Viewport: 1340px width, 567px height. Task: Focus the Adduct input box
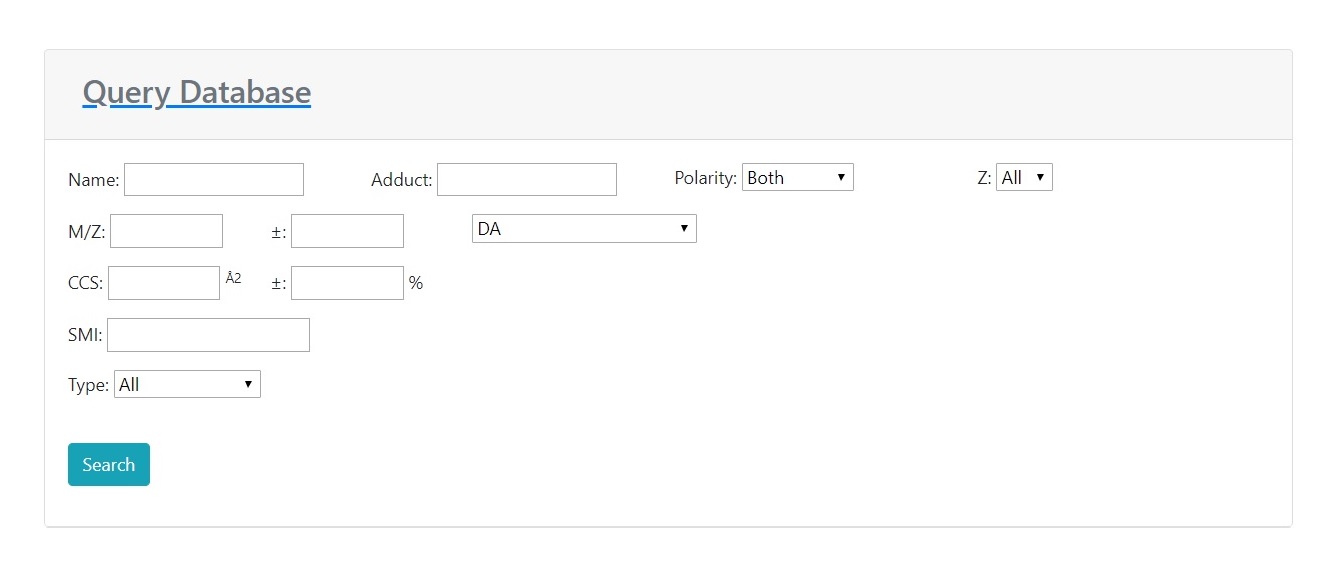[x=527, y=180]
